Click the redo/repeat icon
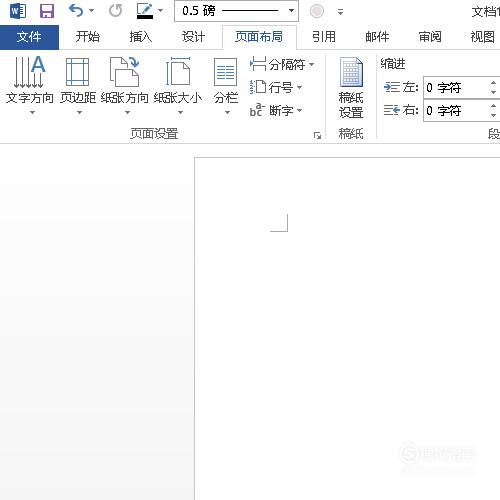 [116, 11]
